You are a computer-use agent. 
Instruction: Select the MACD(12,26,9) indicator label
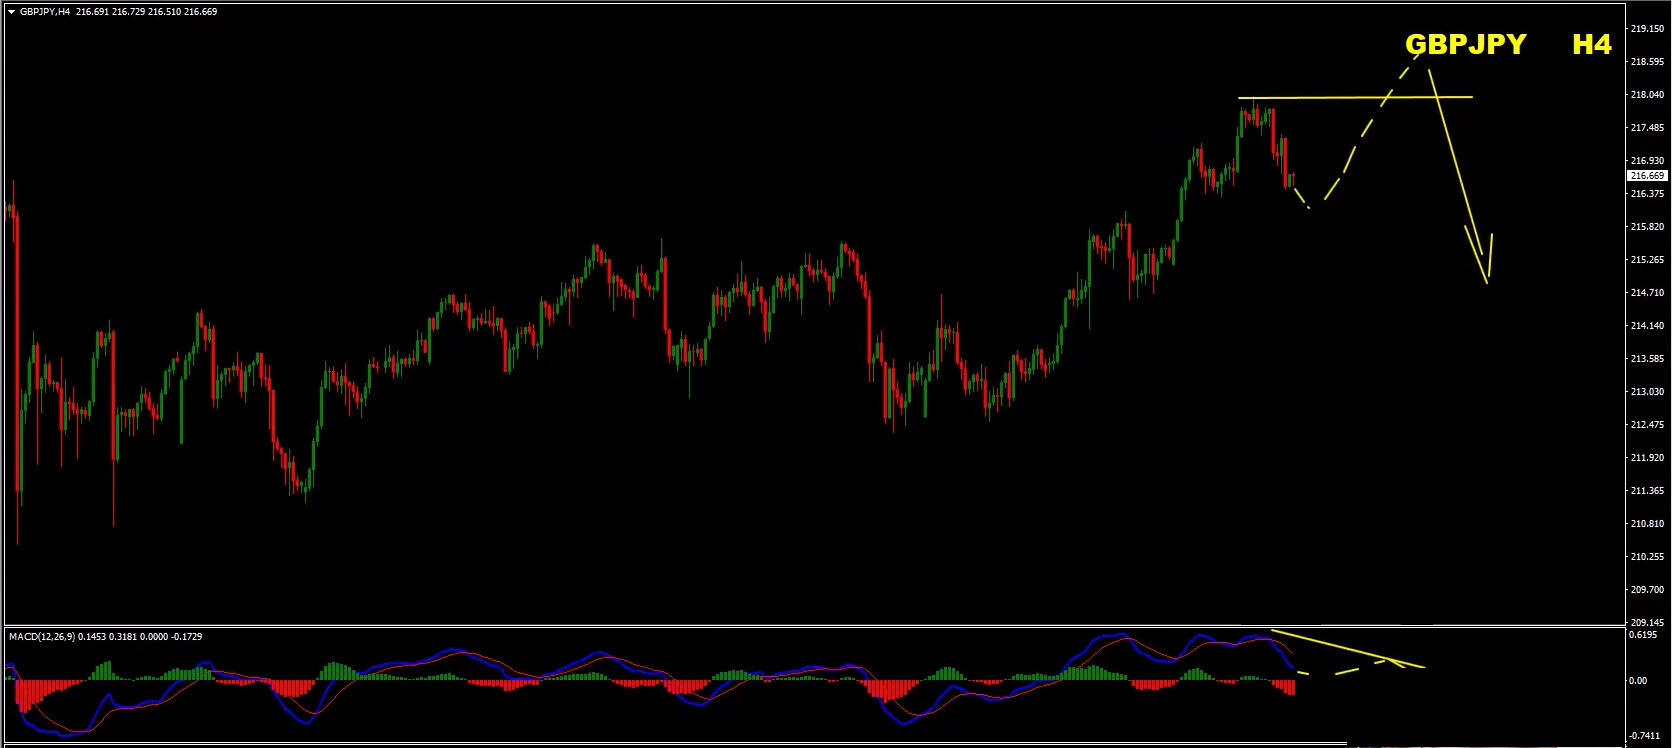40,636
